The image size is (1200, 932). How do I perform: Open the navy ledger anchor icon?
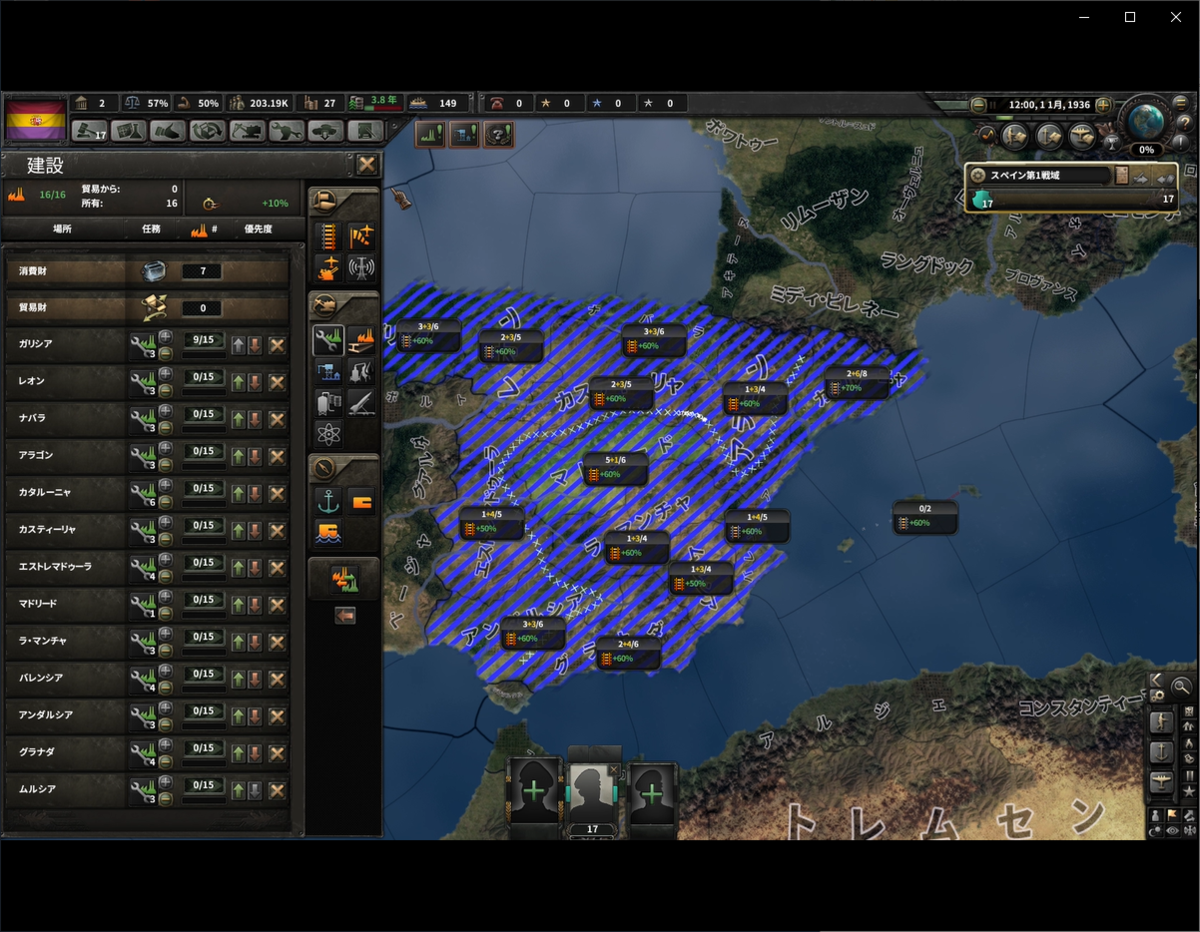click(x=1048, y=135)
